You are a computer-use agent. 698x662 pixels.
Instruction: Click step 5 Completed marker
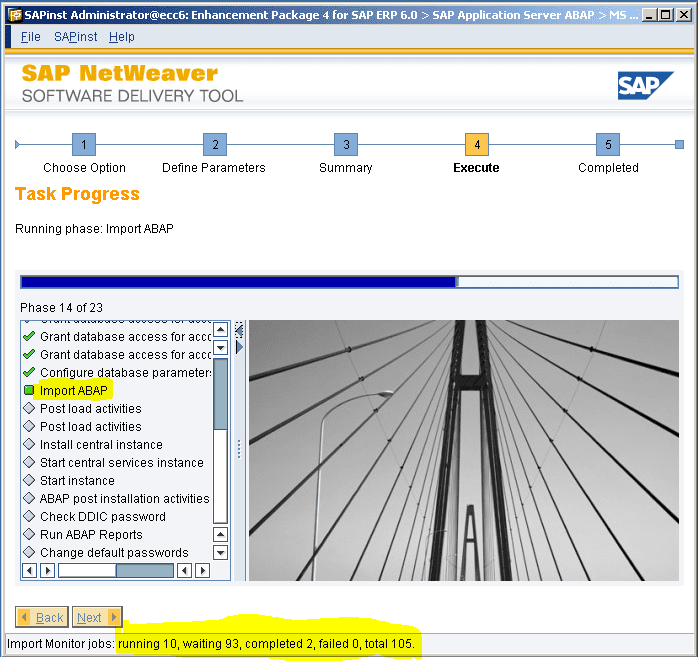click(x=608, y=144)
